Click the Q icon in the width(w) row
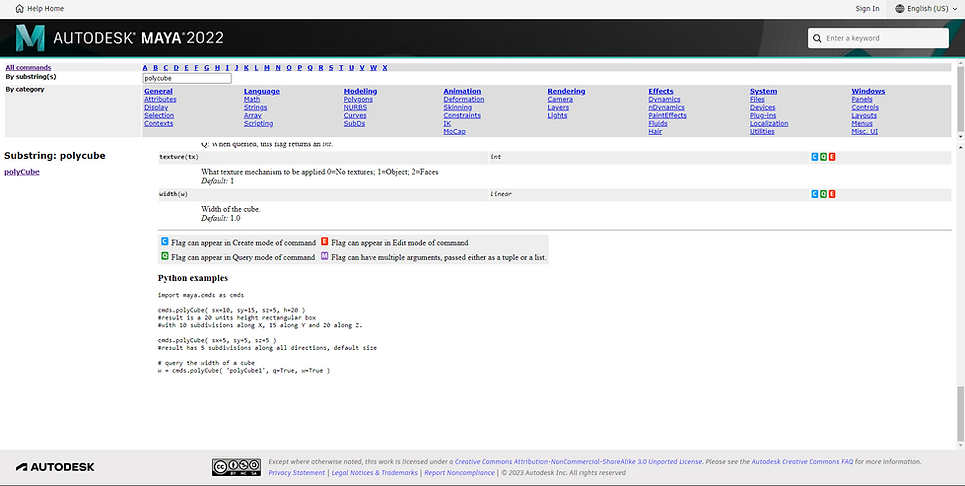Viewport: 965px width, 486px height. [823, 194]
